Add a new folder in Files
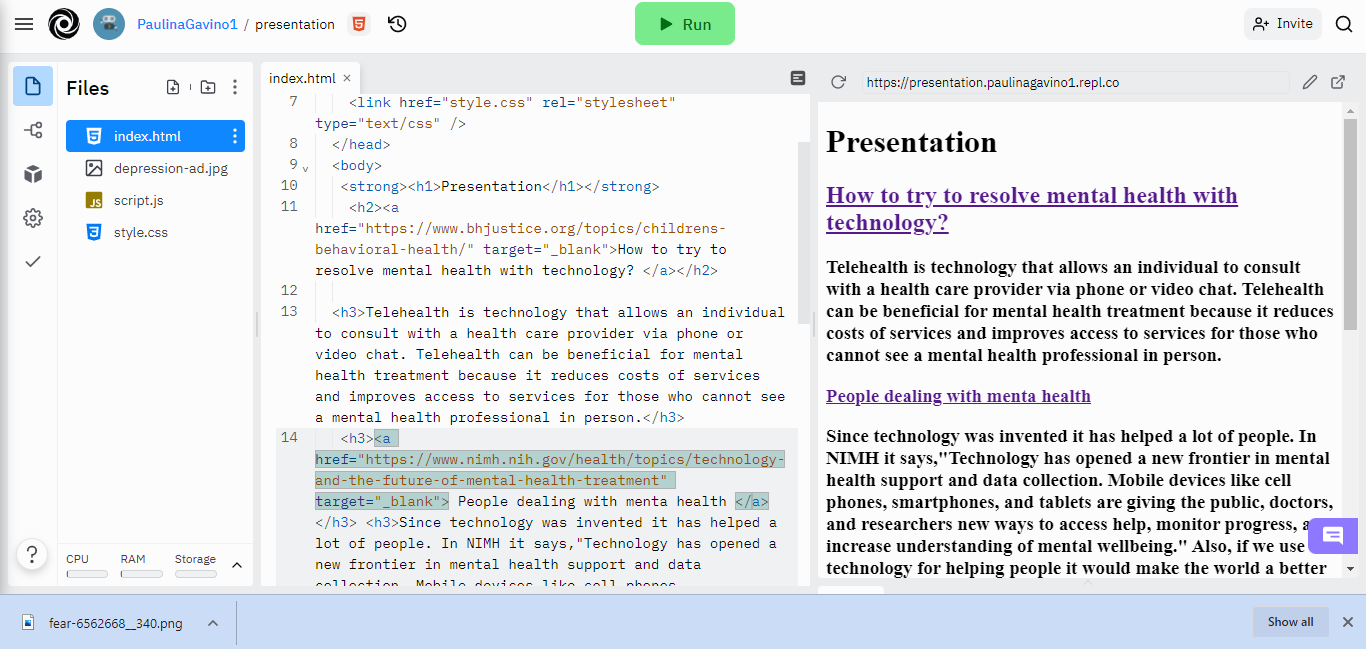The width and height of the screenshot is (1366, 649). (x=207, y=88)
